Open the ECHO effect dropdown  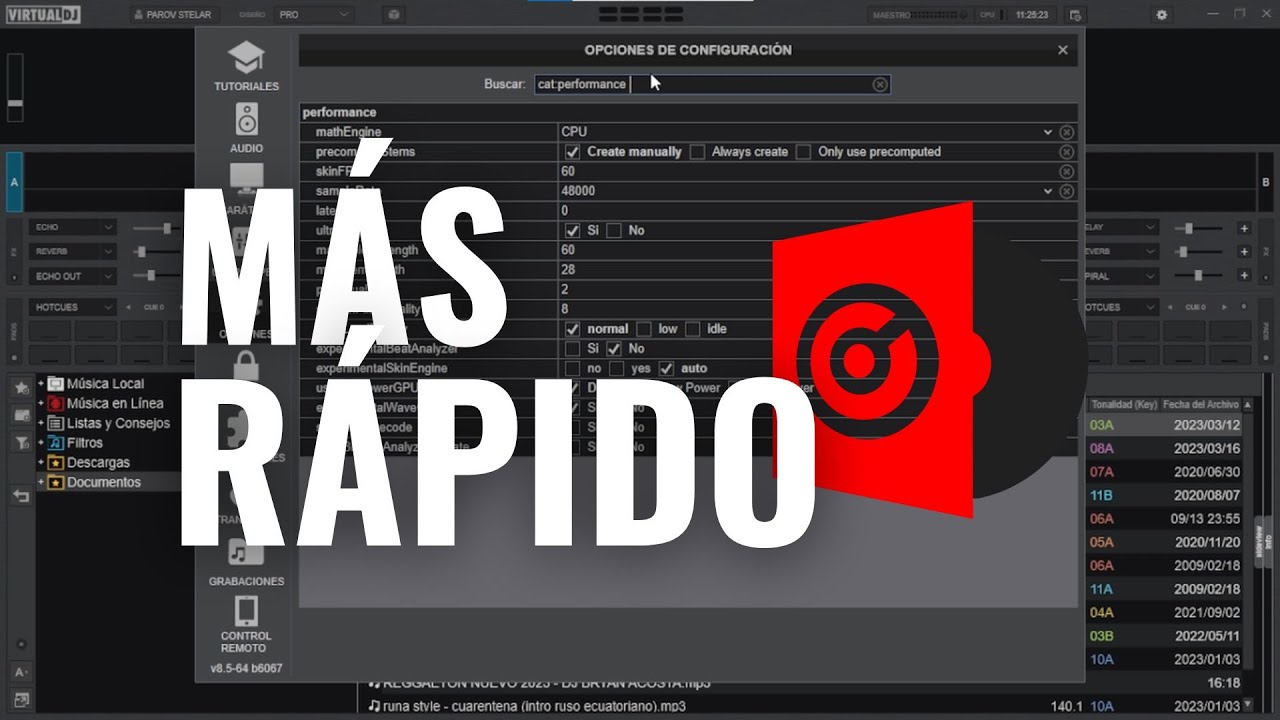pos(73,228)
